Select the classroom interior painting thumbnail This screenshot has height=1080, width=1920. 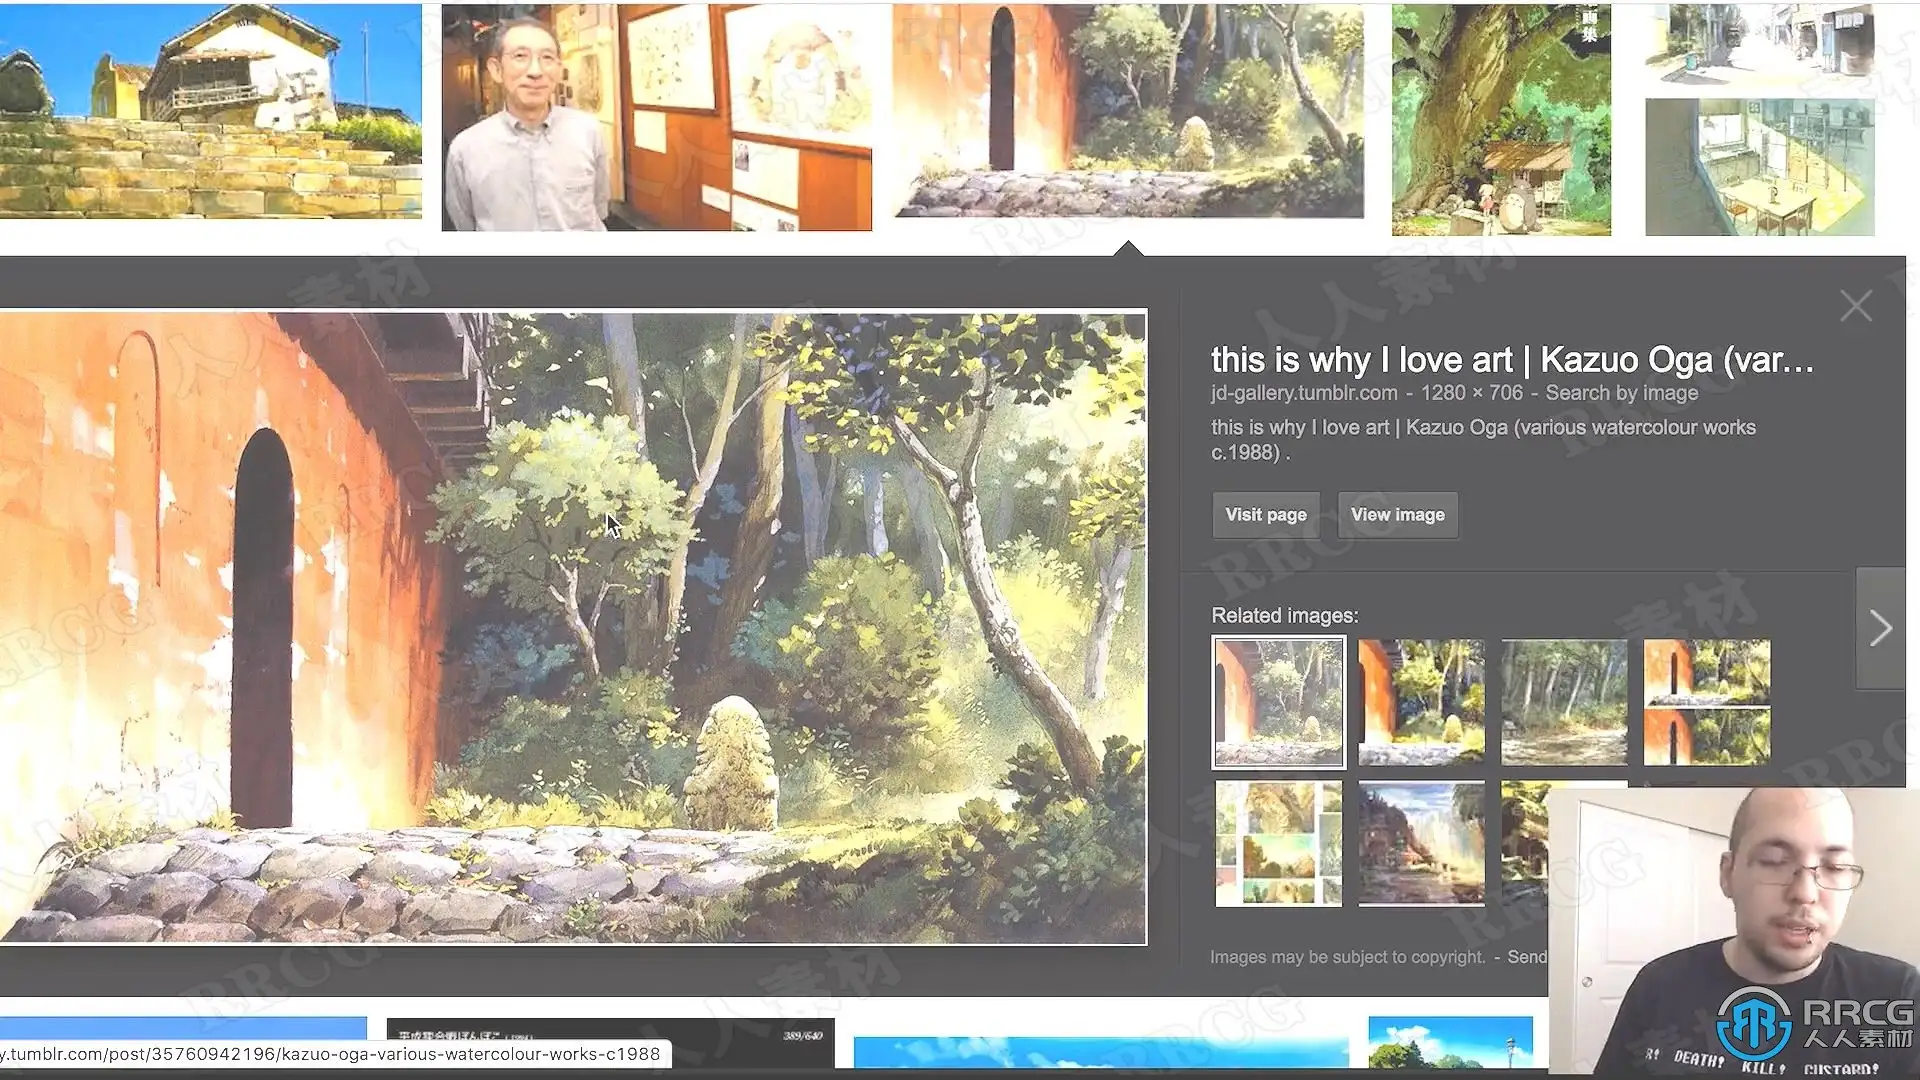click(1760, 167)
